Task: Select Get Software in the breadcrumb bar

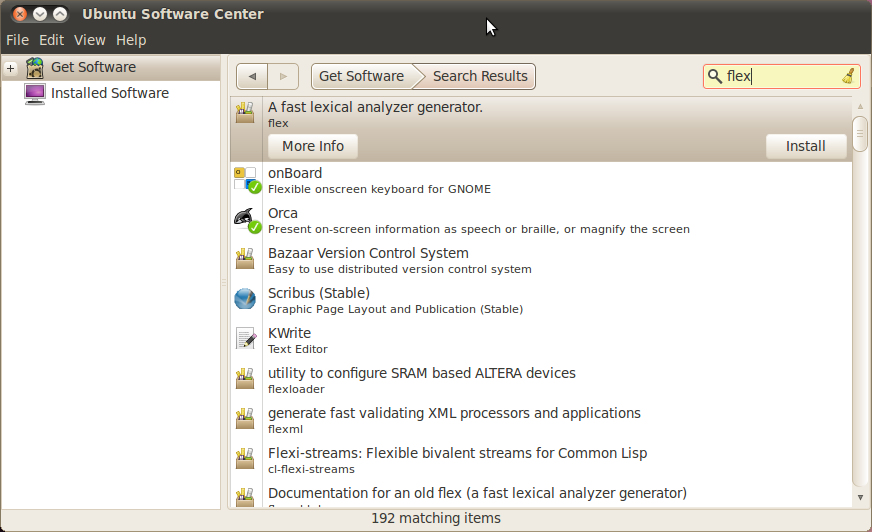Action: tap(361, 76)
